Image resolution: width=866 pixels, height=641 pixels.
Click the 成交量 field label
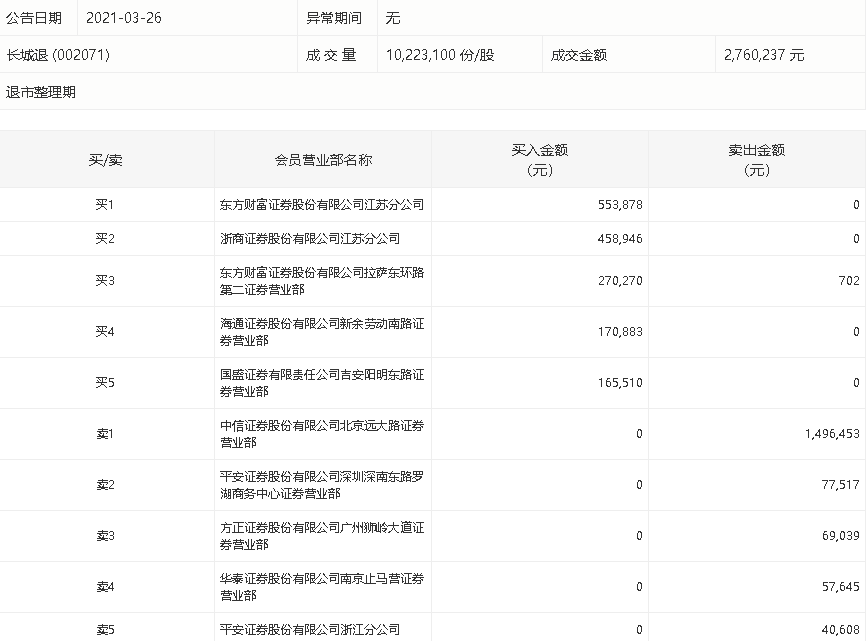tap(331, 55)
